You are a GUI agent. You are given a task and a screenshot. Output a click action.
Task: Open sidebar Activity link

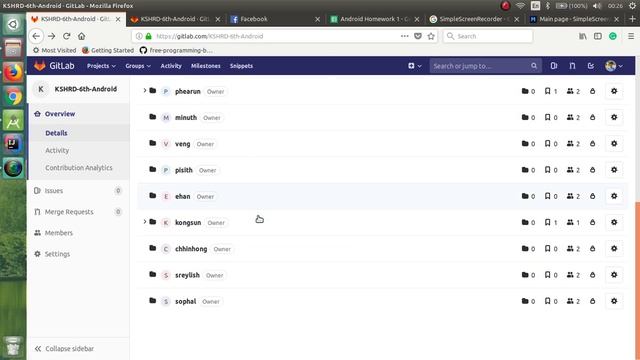click(57, 150)
